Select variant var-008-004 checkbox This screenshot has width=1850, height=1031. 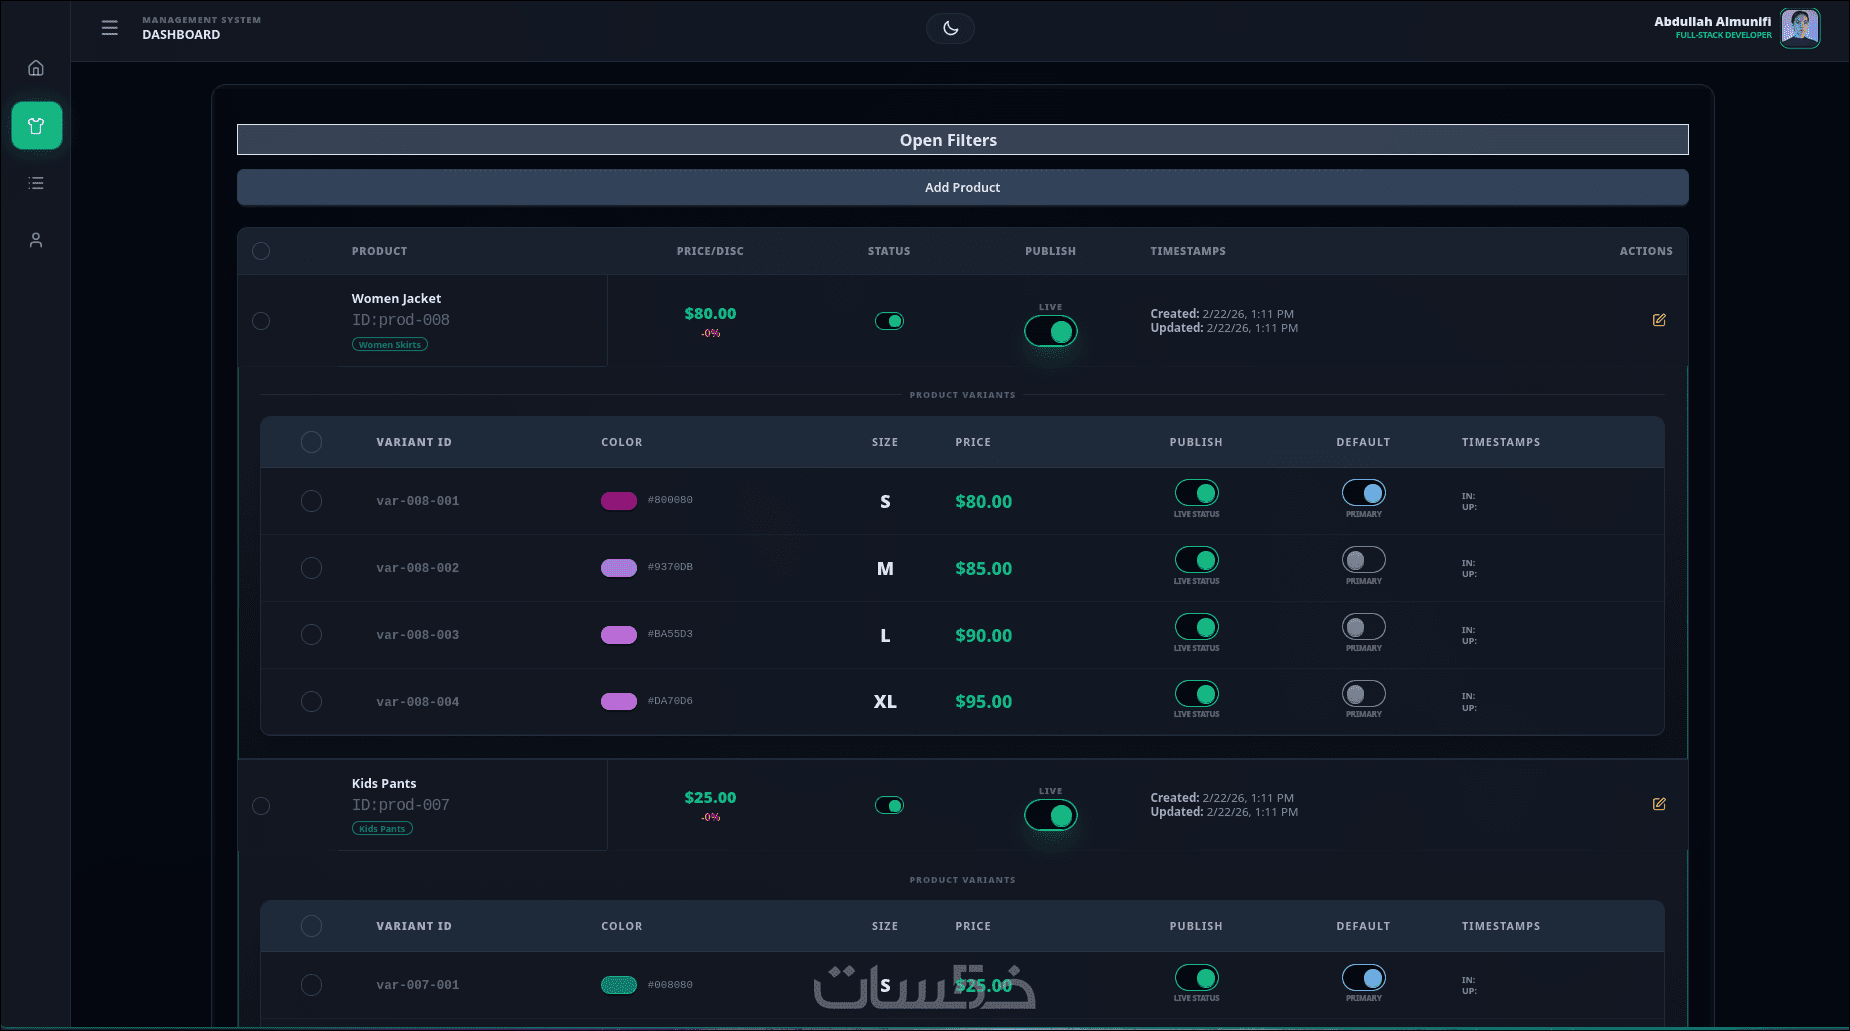(x=311, y=702)
